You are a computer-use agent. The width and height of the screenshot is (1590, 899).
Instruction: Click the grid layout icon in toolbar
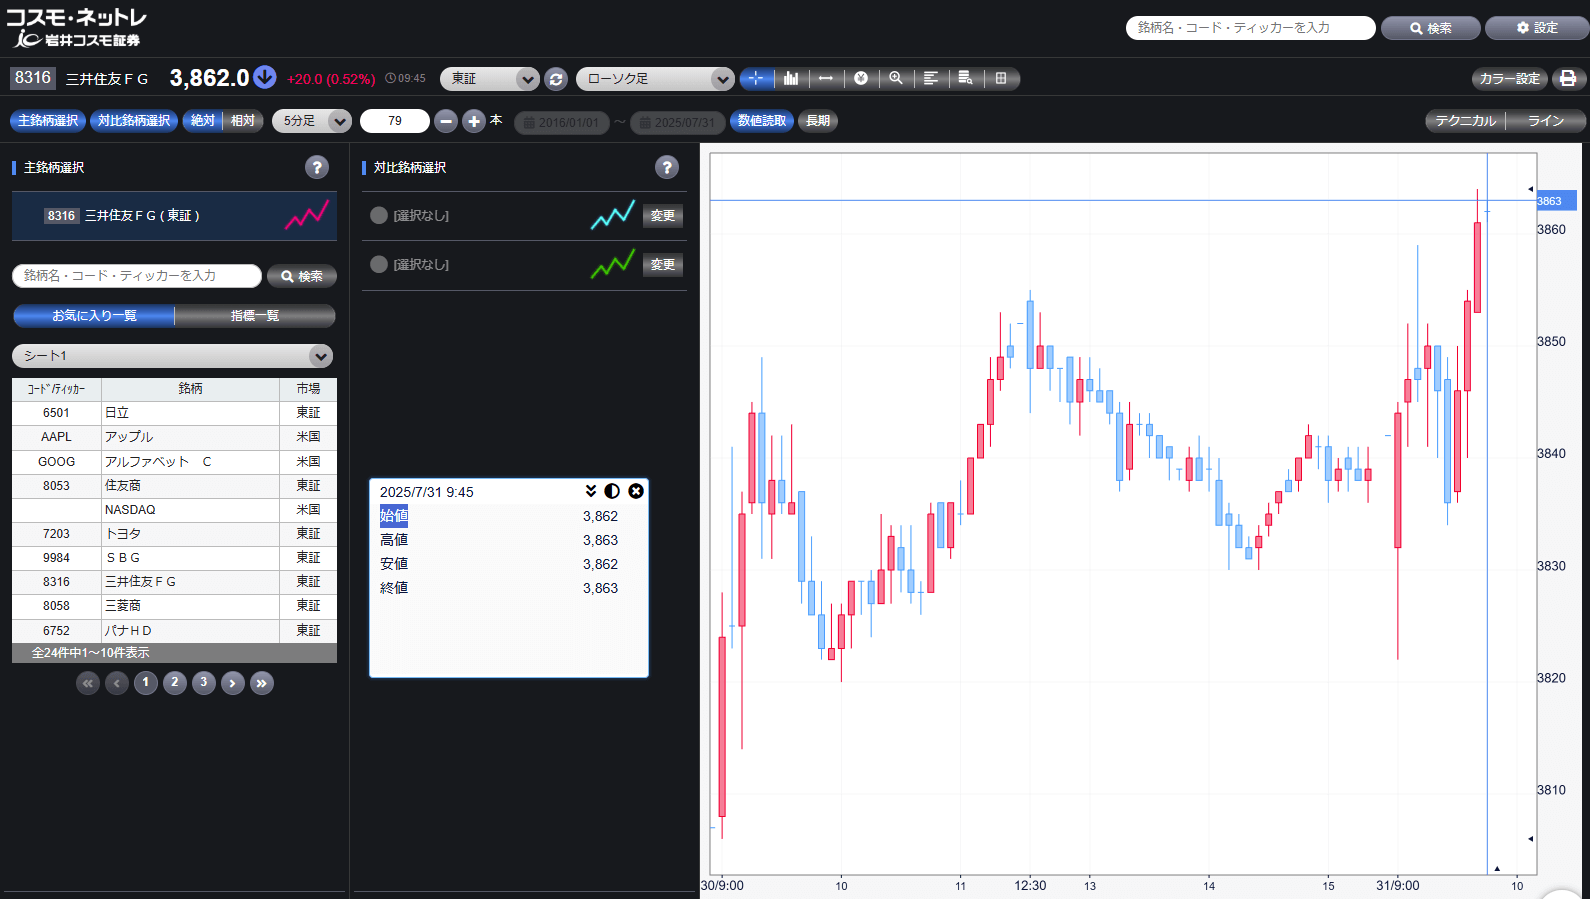1001,78
